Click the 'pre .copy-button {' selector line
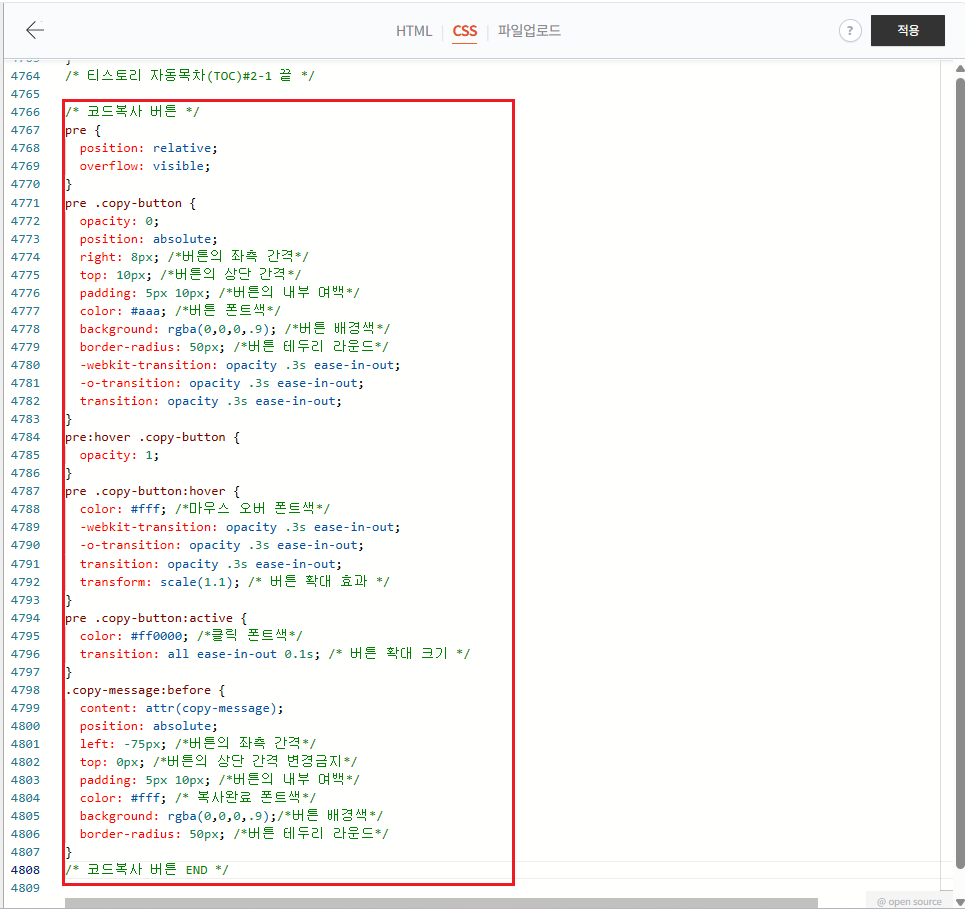Viewport: 965px width, 909px height. pos(130,203)
